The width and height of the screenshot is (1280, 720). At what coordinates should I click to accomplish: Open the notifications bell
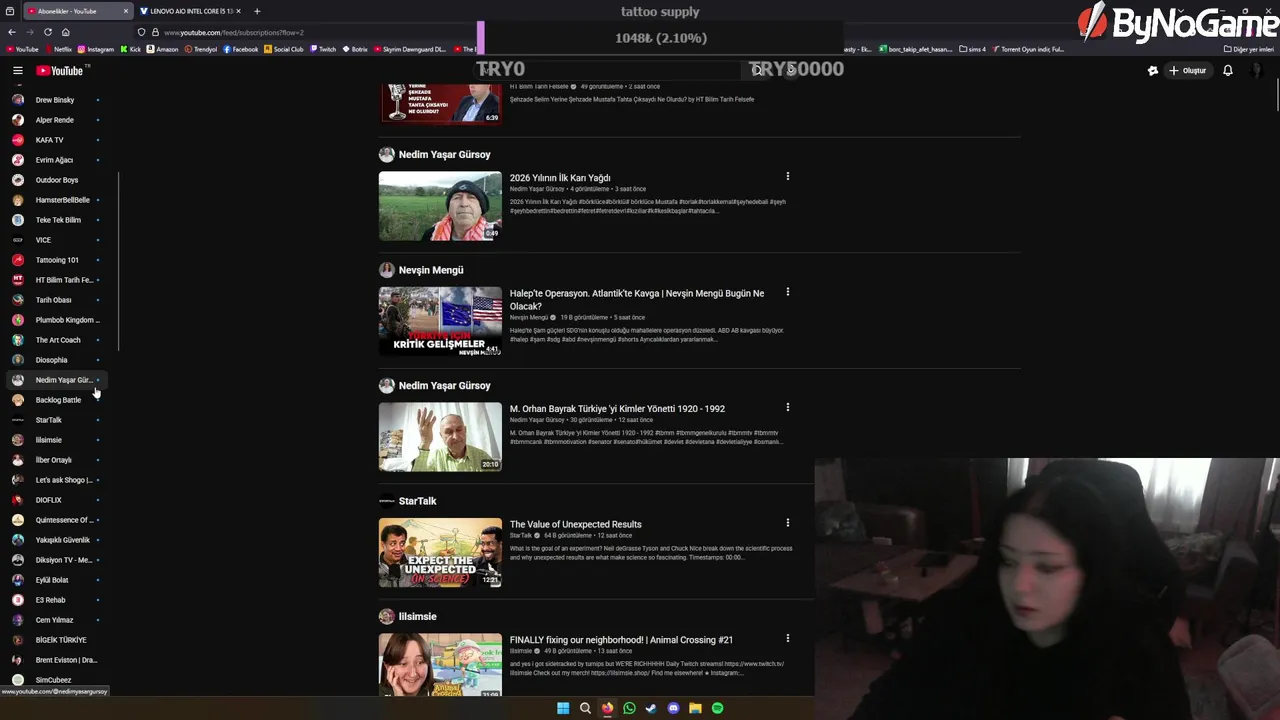[1228, 71]
